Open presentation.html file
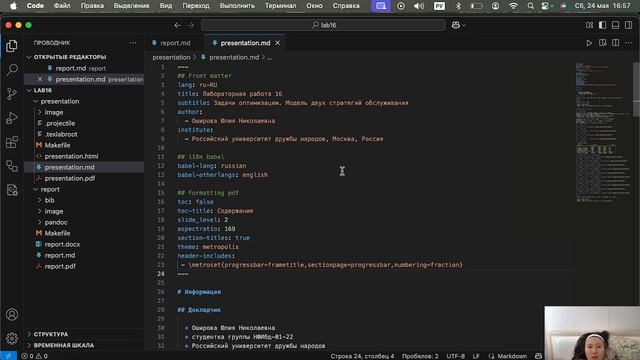The height and width of the screenshot is (360, 640). [x=71, y=156]
